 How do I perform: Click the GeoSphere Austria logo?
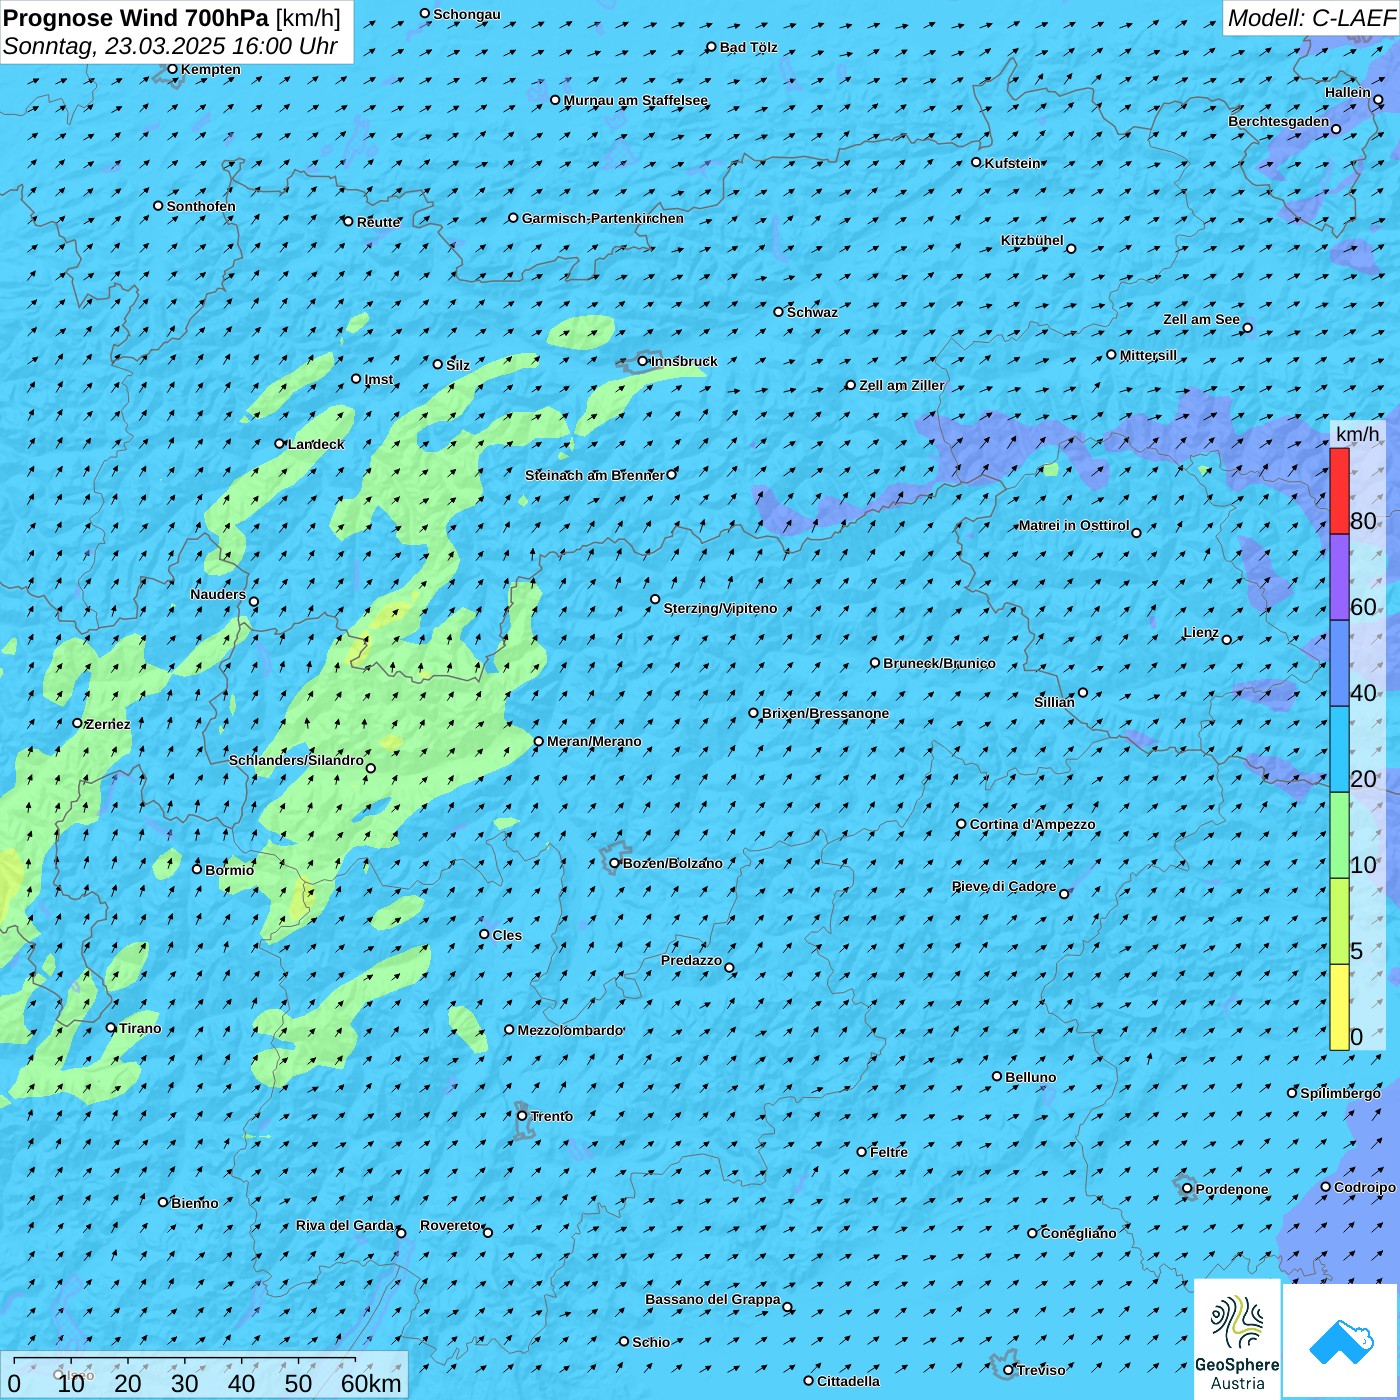[1237, 1340]
